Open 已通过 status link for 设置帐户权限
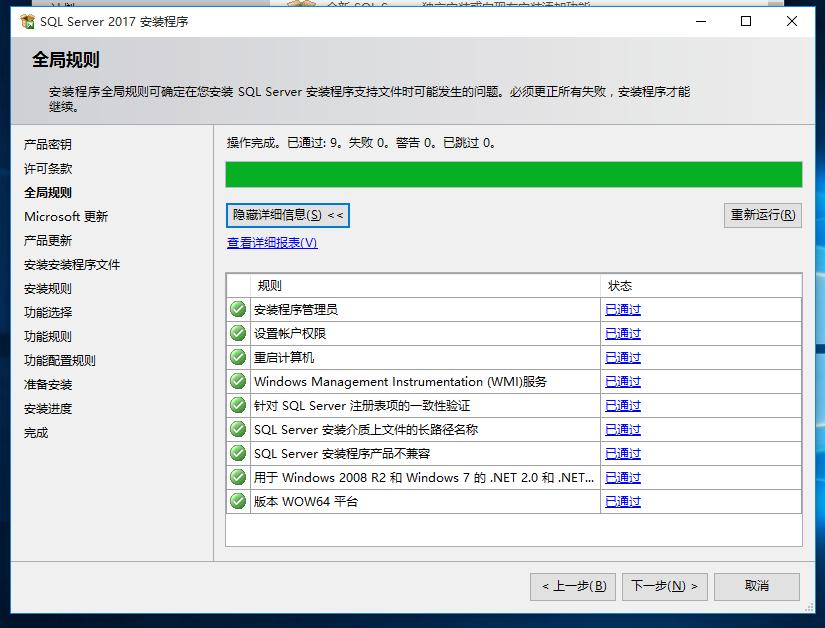825x628 pixels. 623,333
